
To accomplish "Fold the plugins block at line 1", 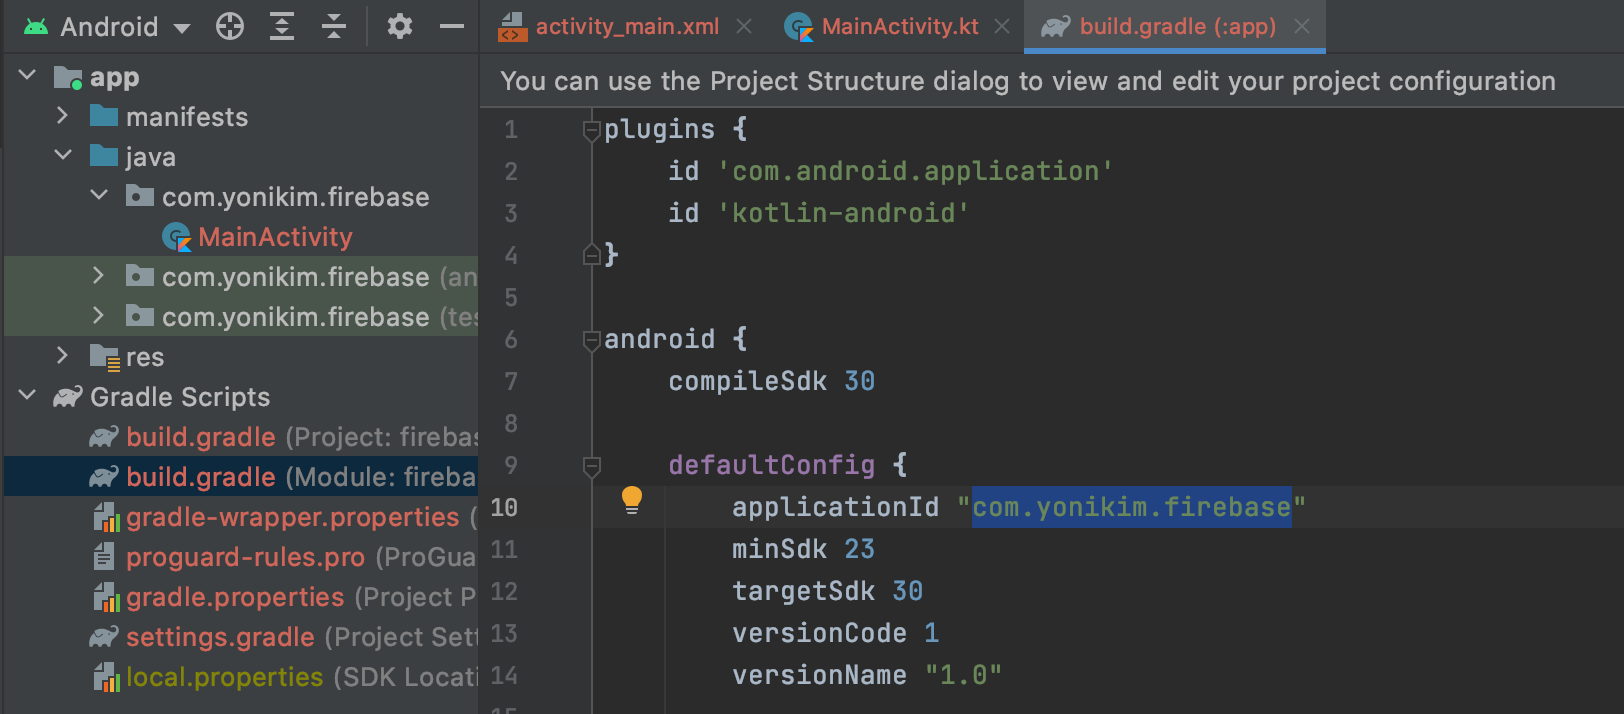I will pyautogui.click(x=591, y=130).
